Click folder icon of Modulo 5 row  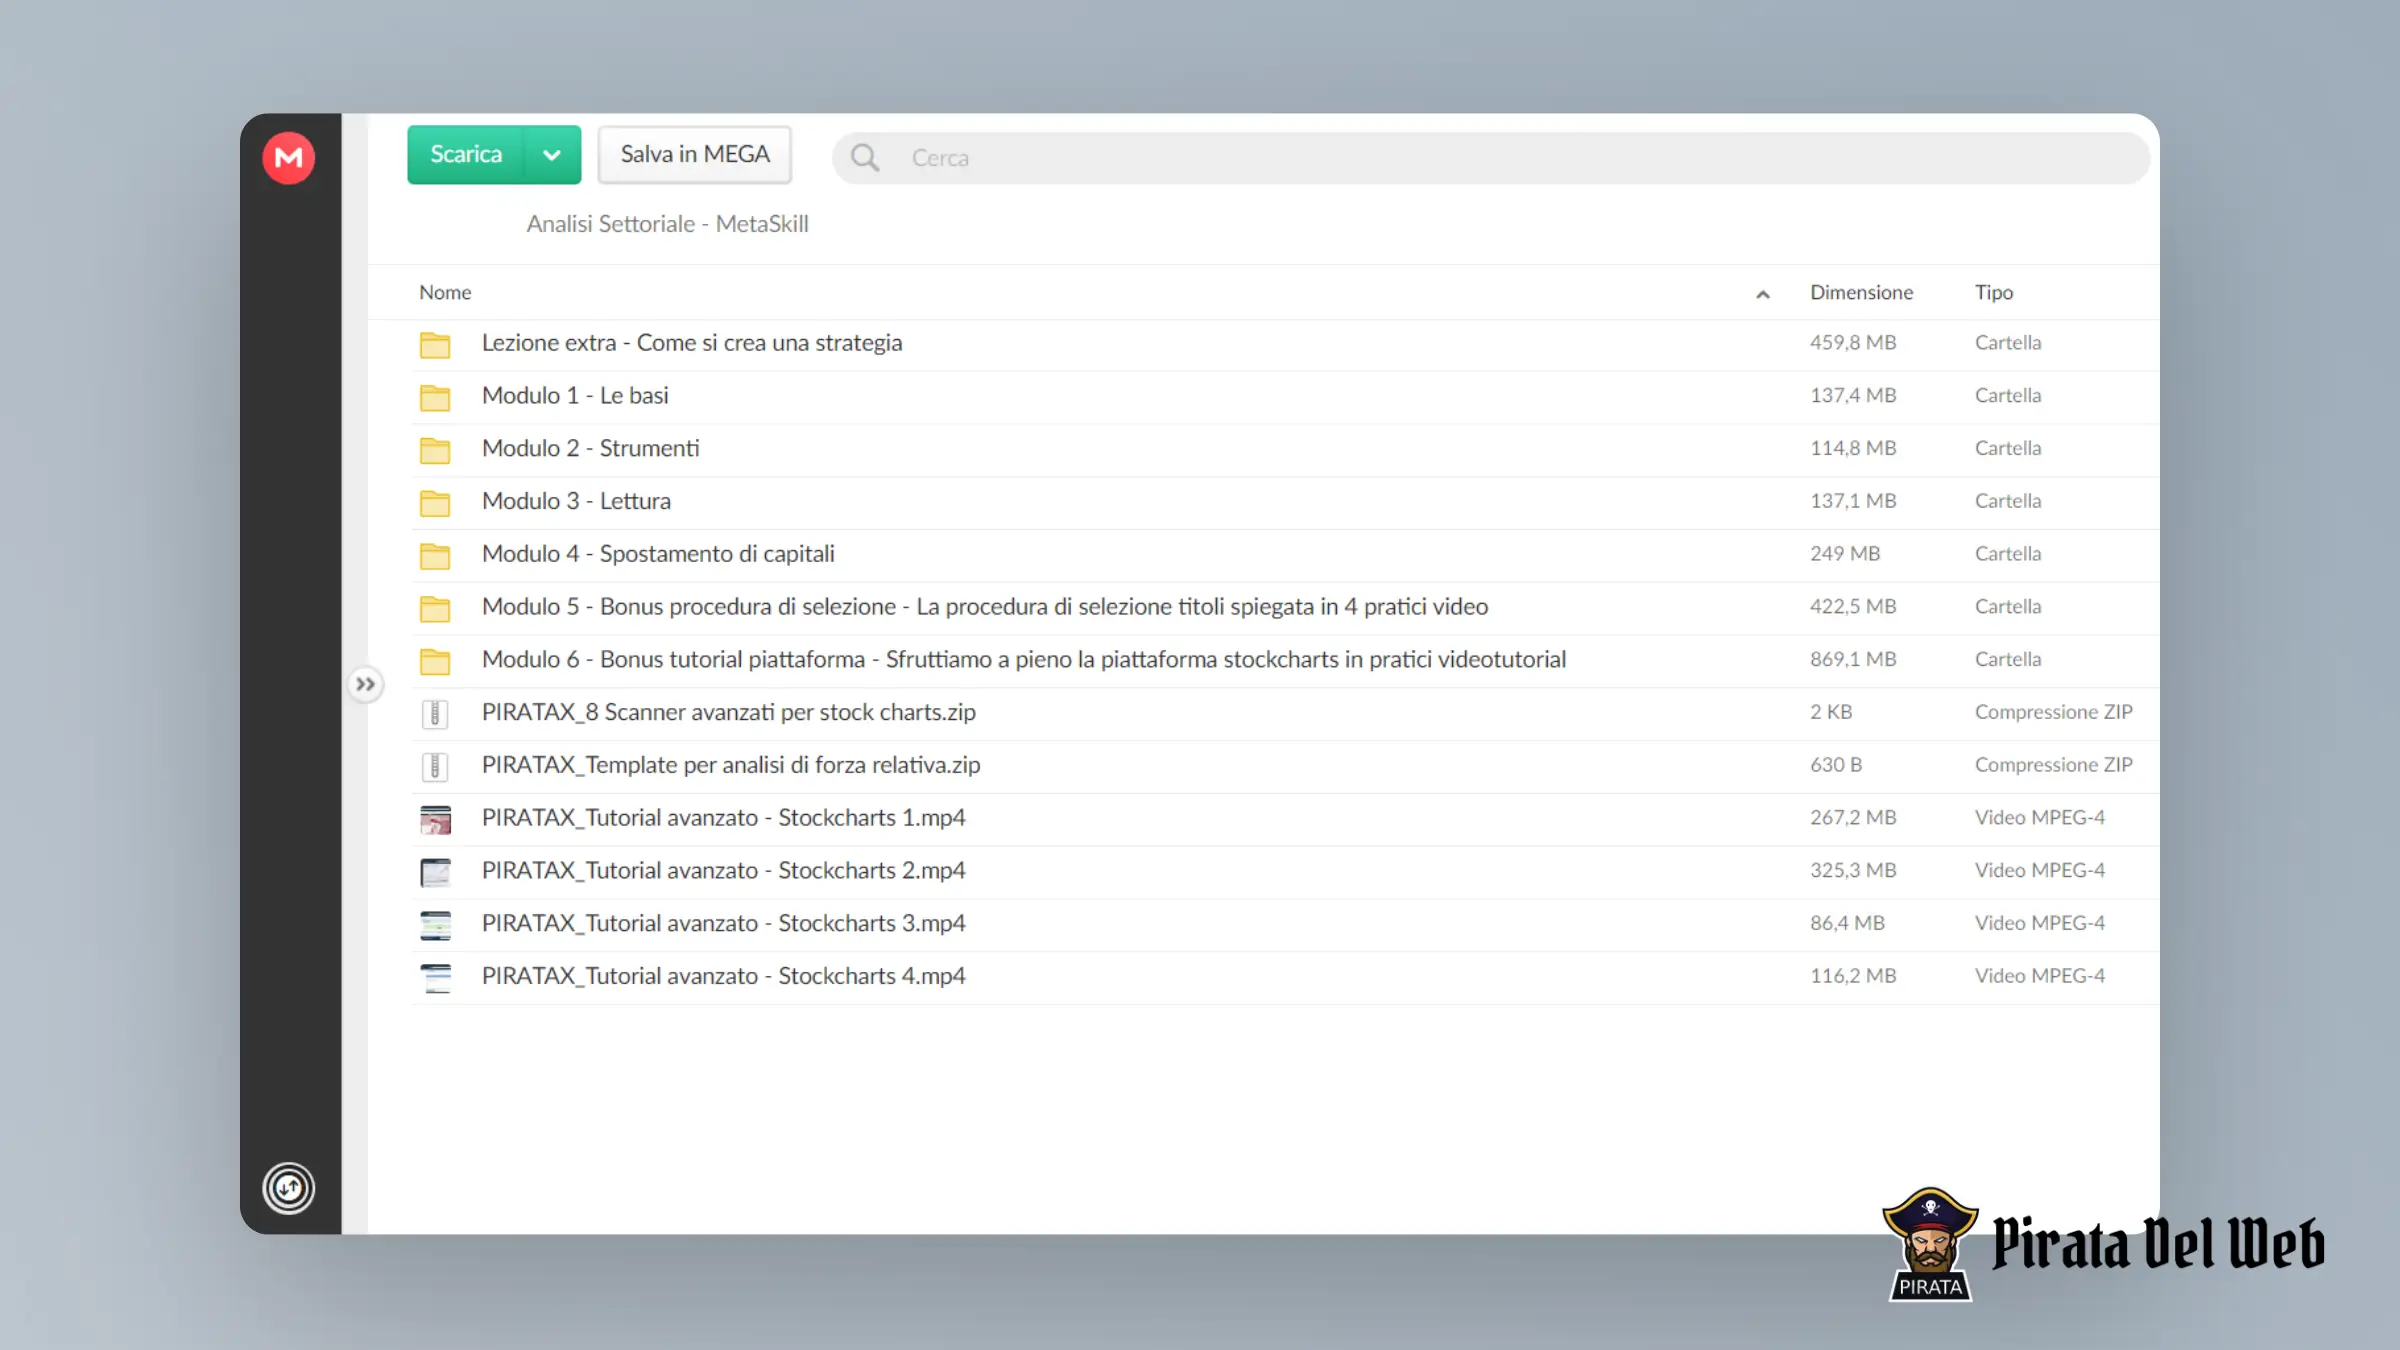(435, 608)
